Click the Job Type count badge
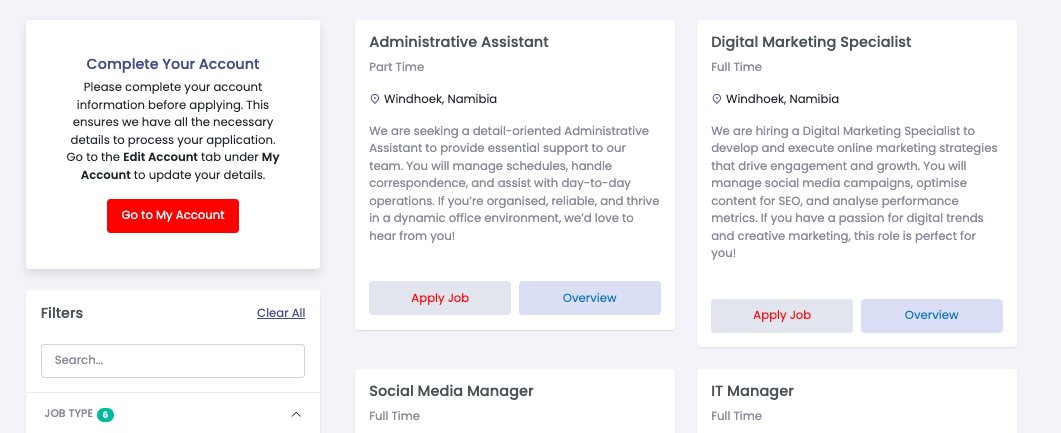Viewport: 1061px width, 433px height. 105,414
